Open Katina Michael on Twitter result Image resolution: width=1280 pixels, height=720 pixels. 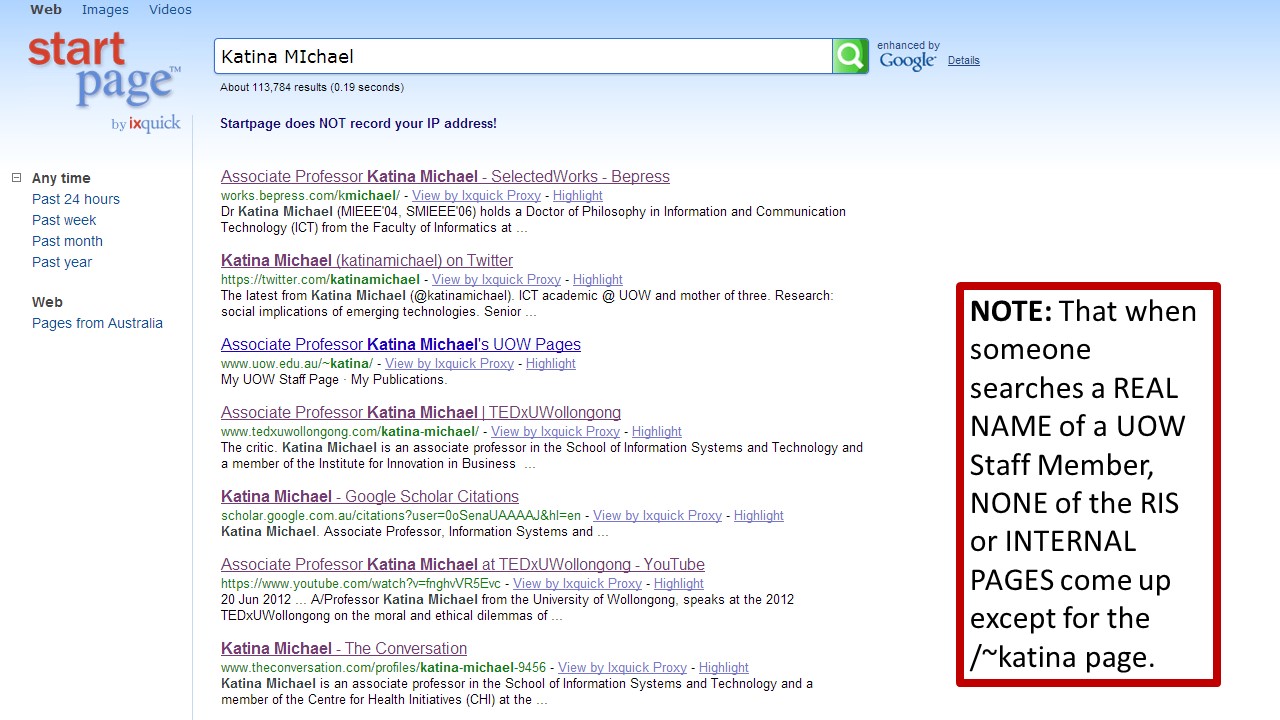[367, 260]
